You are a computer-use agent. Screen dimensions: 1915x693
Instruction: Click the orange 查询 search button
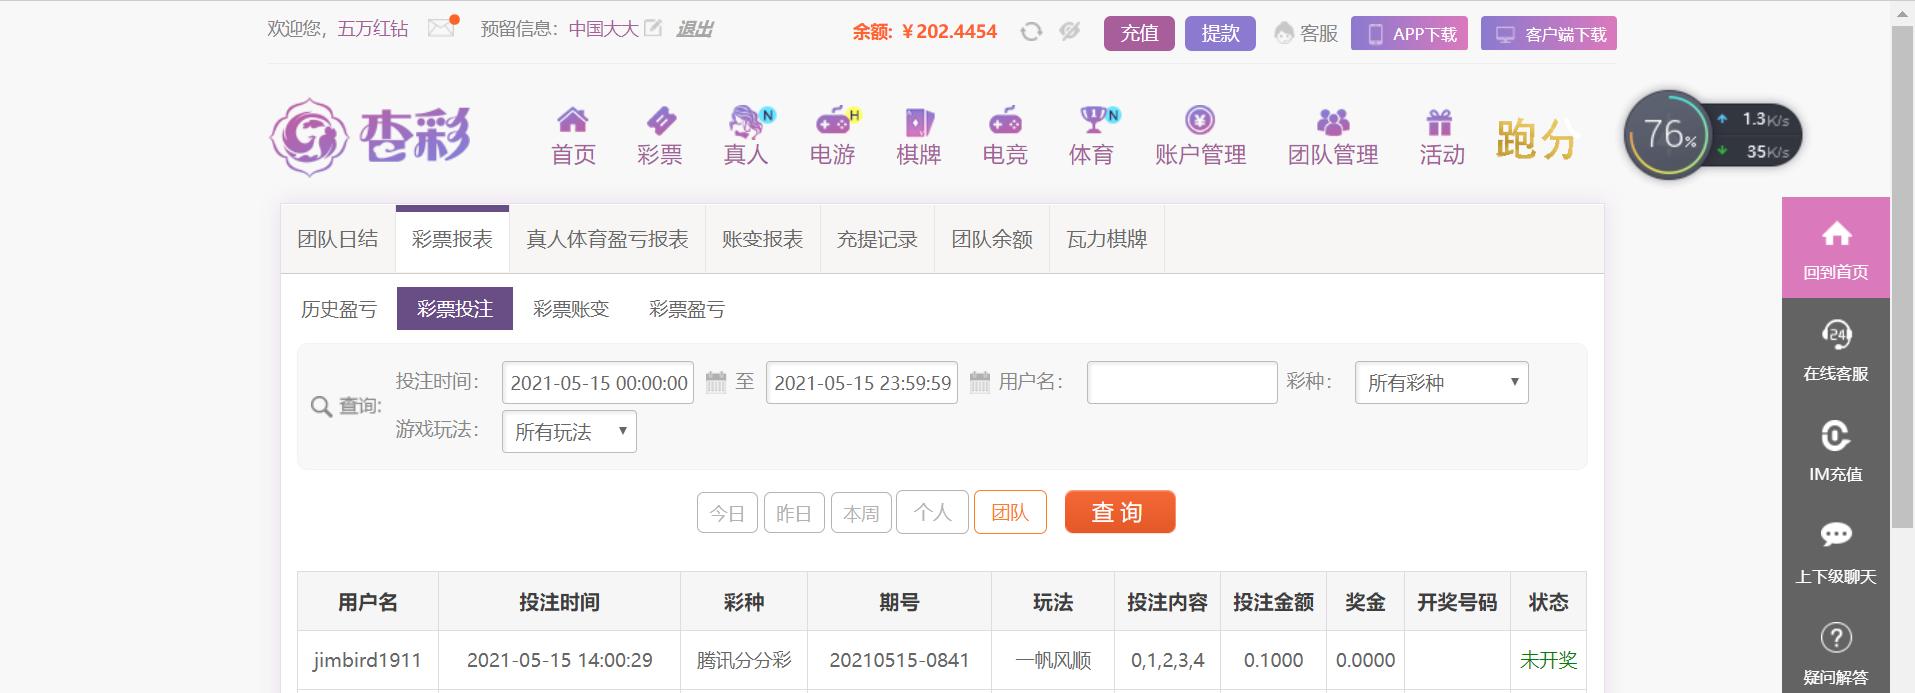pyautogui.click(x=1120, y=512)
